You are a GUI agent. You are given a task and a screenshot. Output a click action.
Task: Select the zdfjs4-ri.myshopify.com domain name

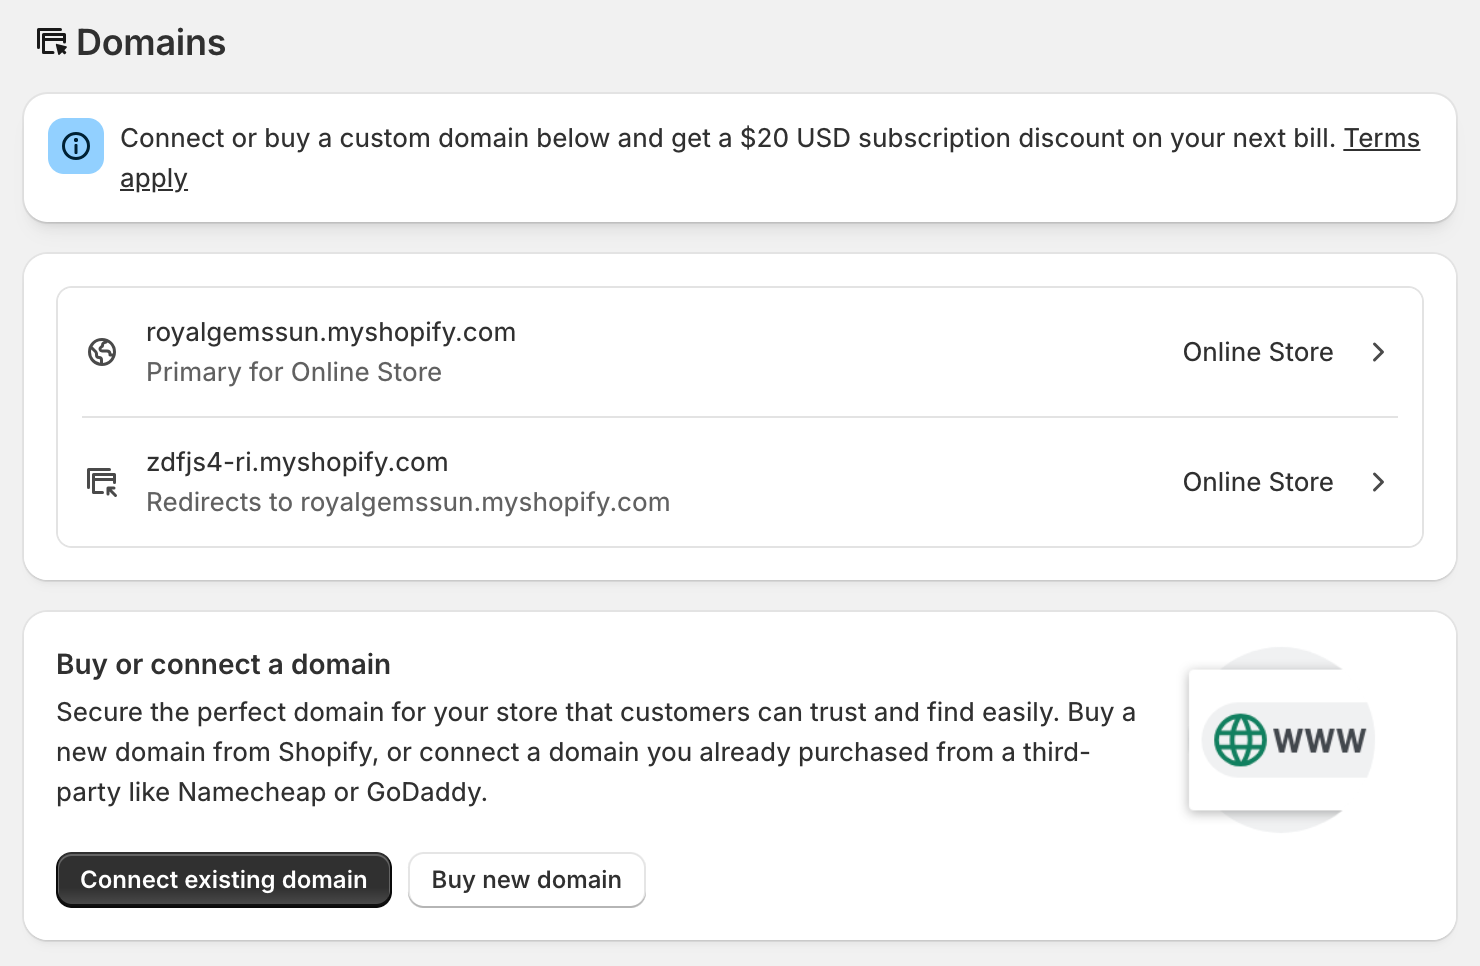tap(297, 462)
